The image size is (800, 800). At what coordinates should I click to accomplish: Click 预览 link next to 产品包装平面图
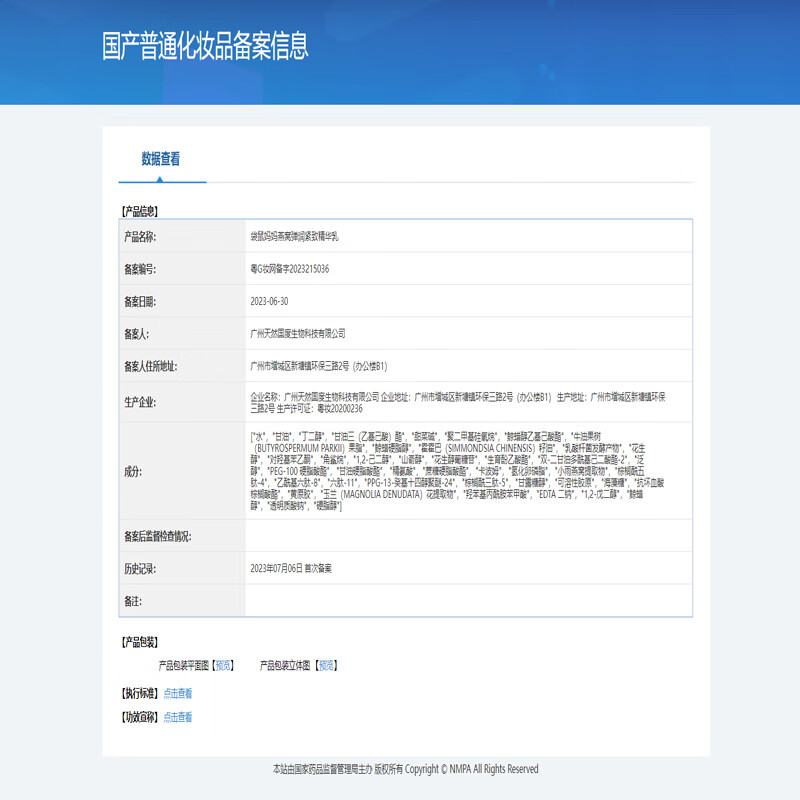tap(223, 665)
